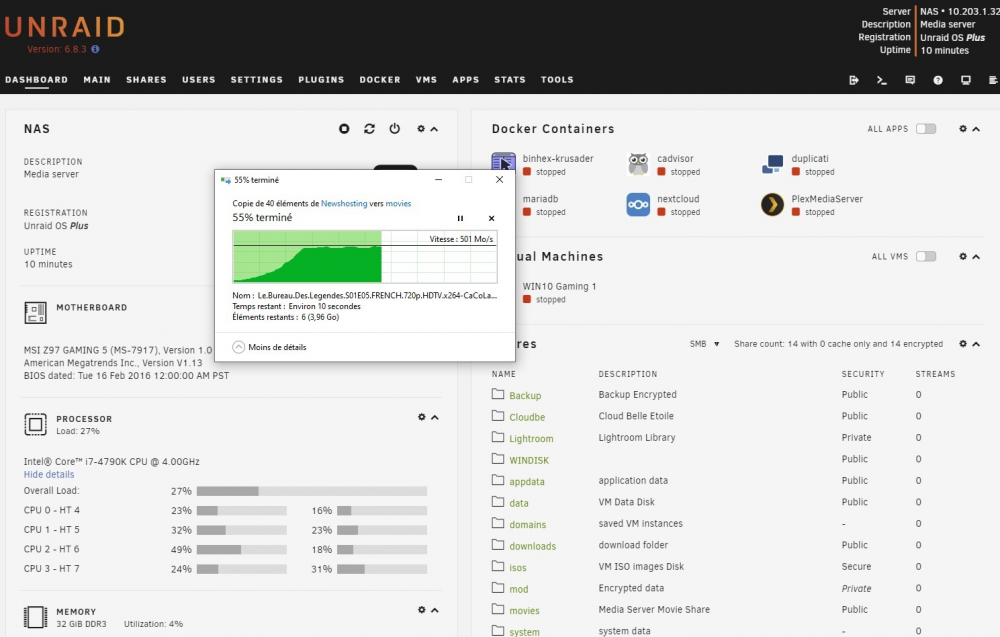
Task: Open the Lightroom share link
Action: click(531, 439)
